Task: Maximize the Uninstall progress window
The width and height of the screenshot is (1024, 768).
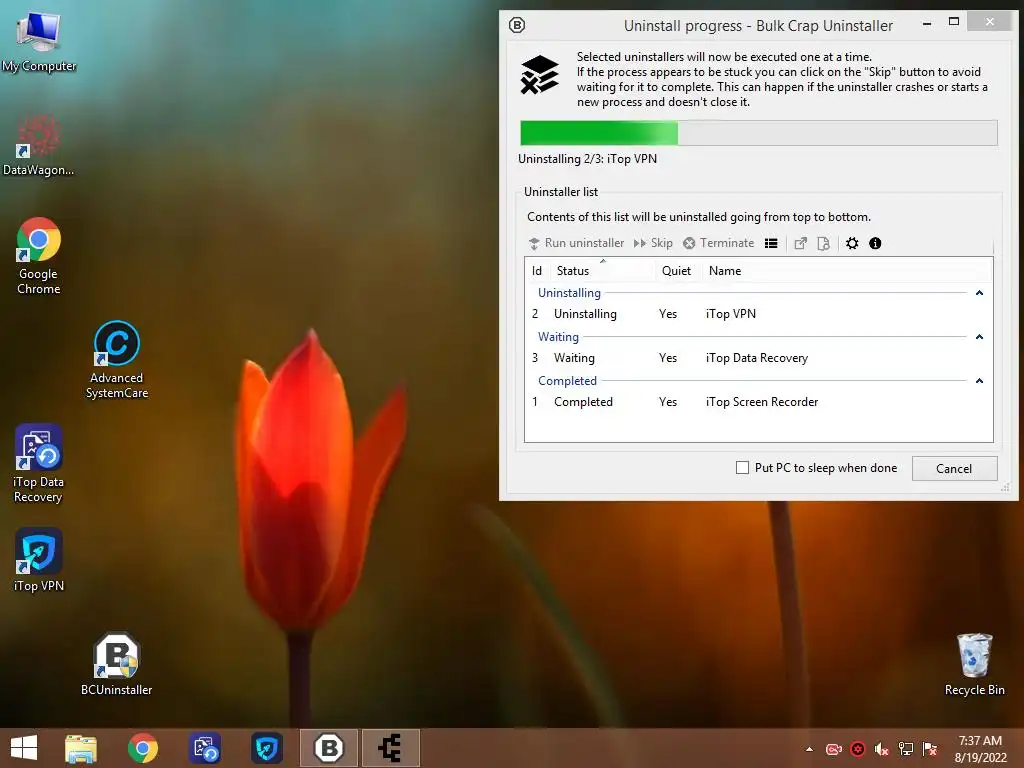Action: (x=954, y=22)
